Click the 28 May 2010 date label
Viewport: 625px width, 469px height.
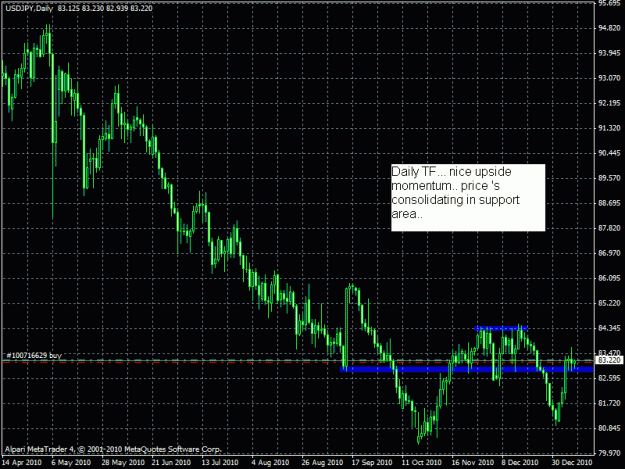point(123,463)
